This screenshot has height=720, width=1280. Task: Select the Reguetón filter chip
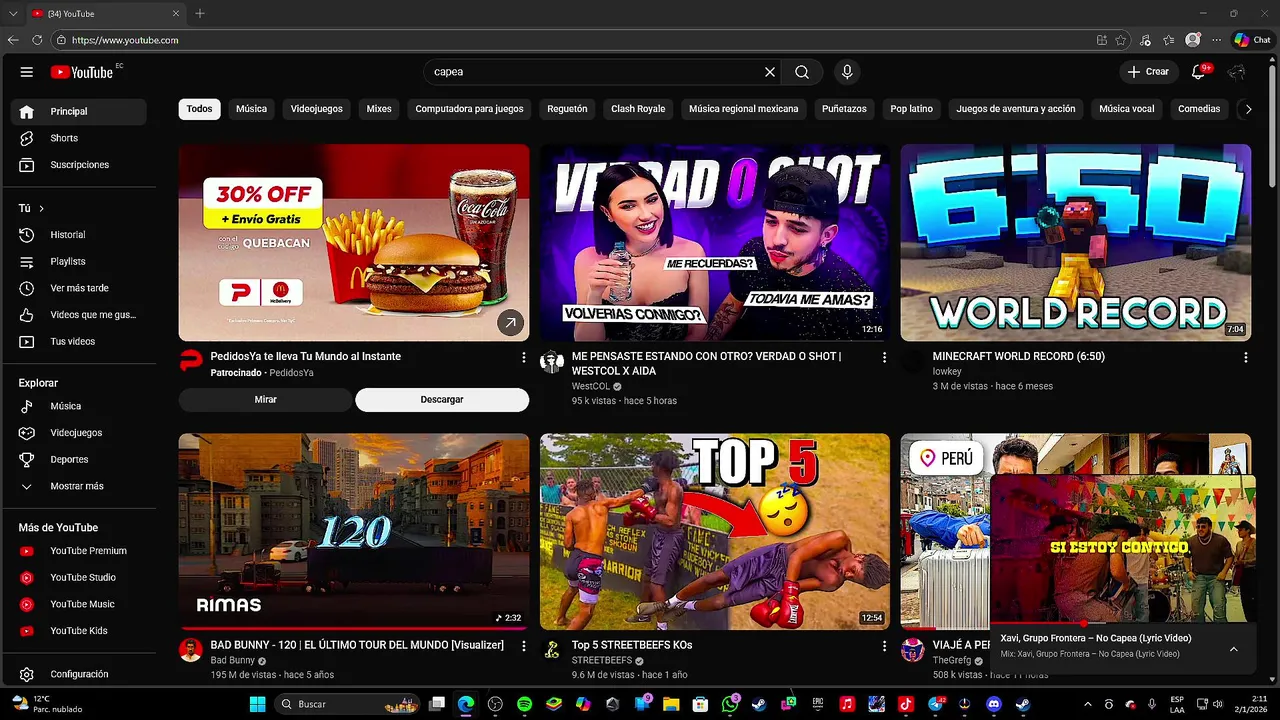coord(567,109)
